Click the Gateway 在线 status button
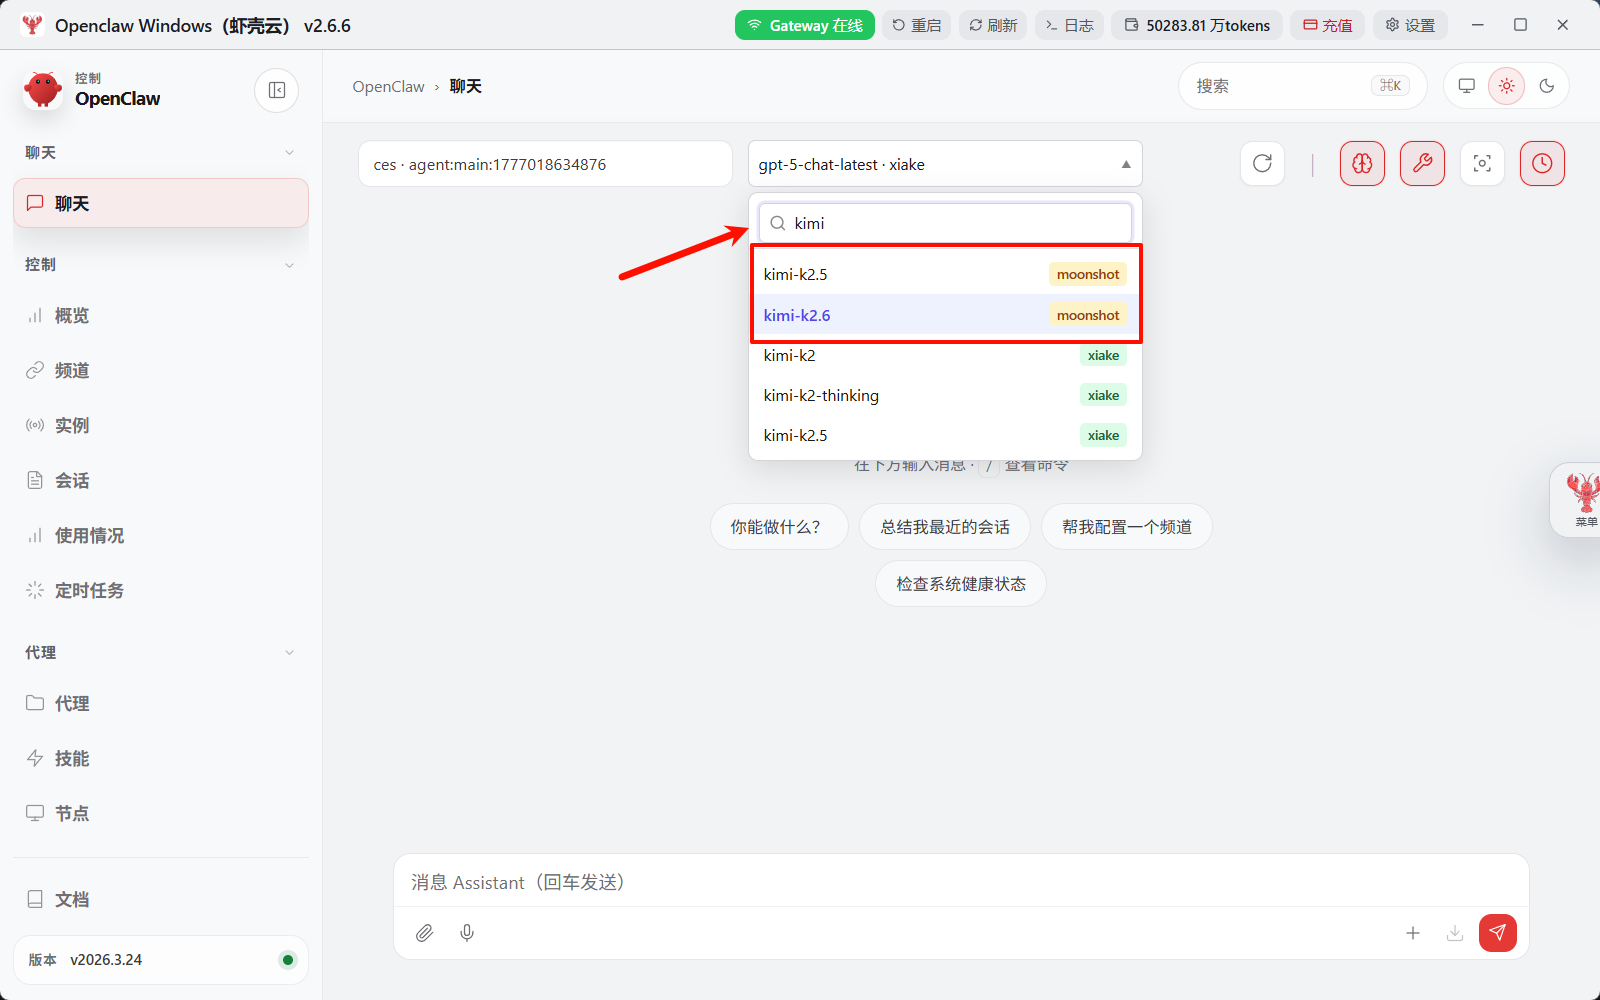The height and width of the screenshot is (1000, 1600). pos(805,25)
